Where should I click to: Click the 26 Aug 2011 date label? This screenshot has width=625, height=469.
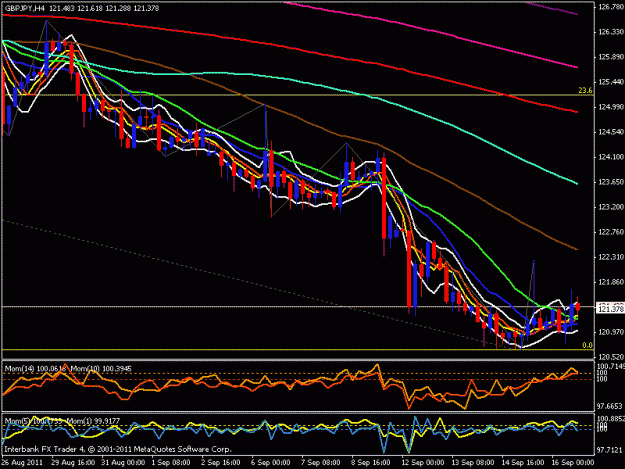pyautogui.click(x=22, y=462)
